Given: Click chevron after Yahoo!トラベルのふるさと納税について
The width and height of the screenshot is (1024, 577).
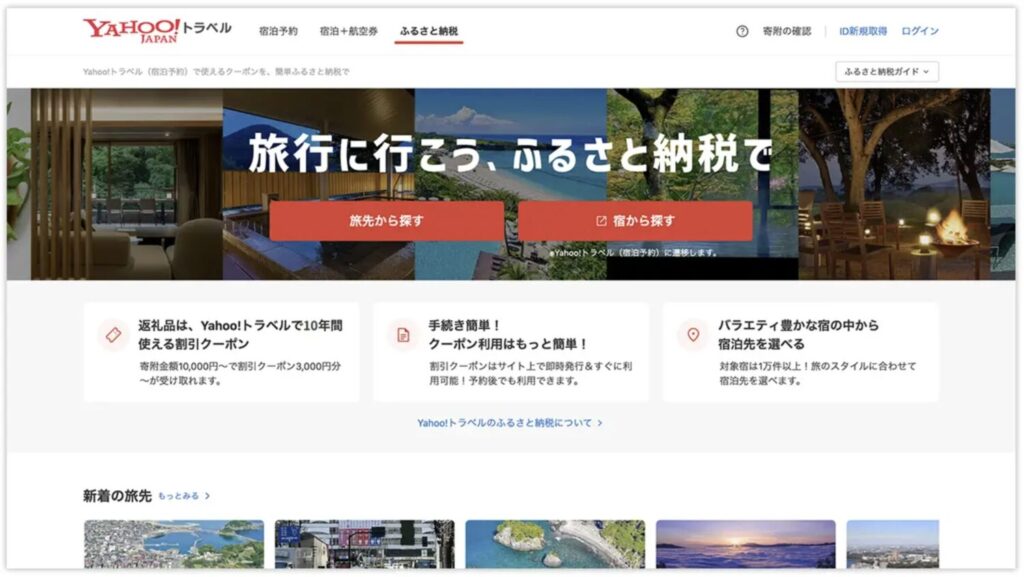Looking at the screenshot, I should (x=600, y=423).
